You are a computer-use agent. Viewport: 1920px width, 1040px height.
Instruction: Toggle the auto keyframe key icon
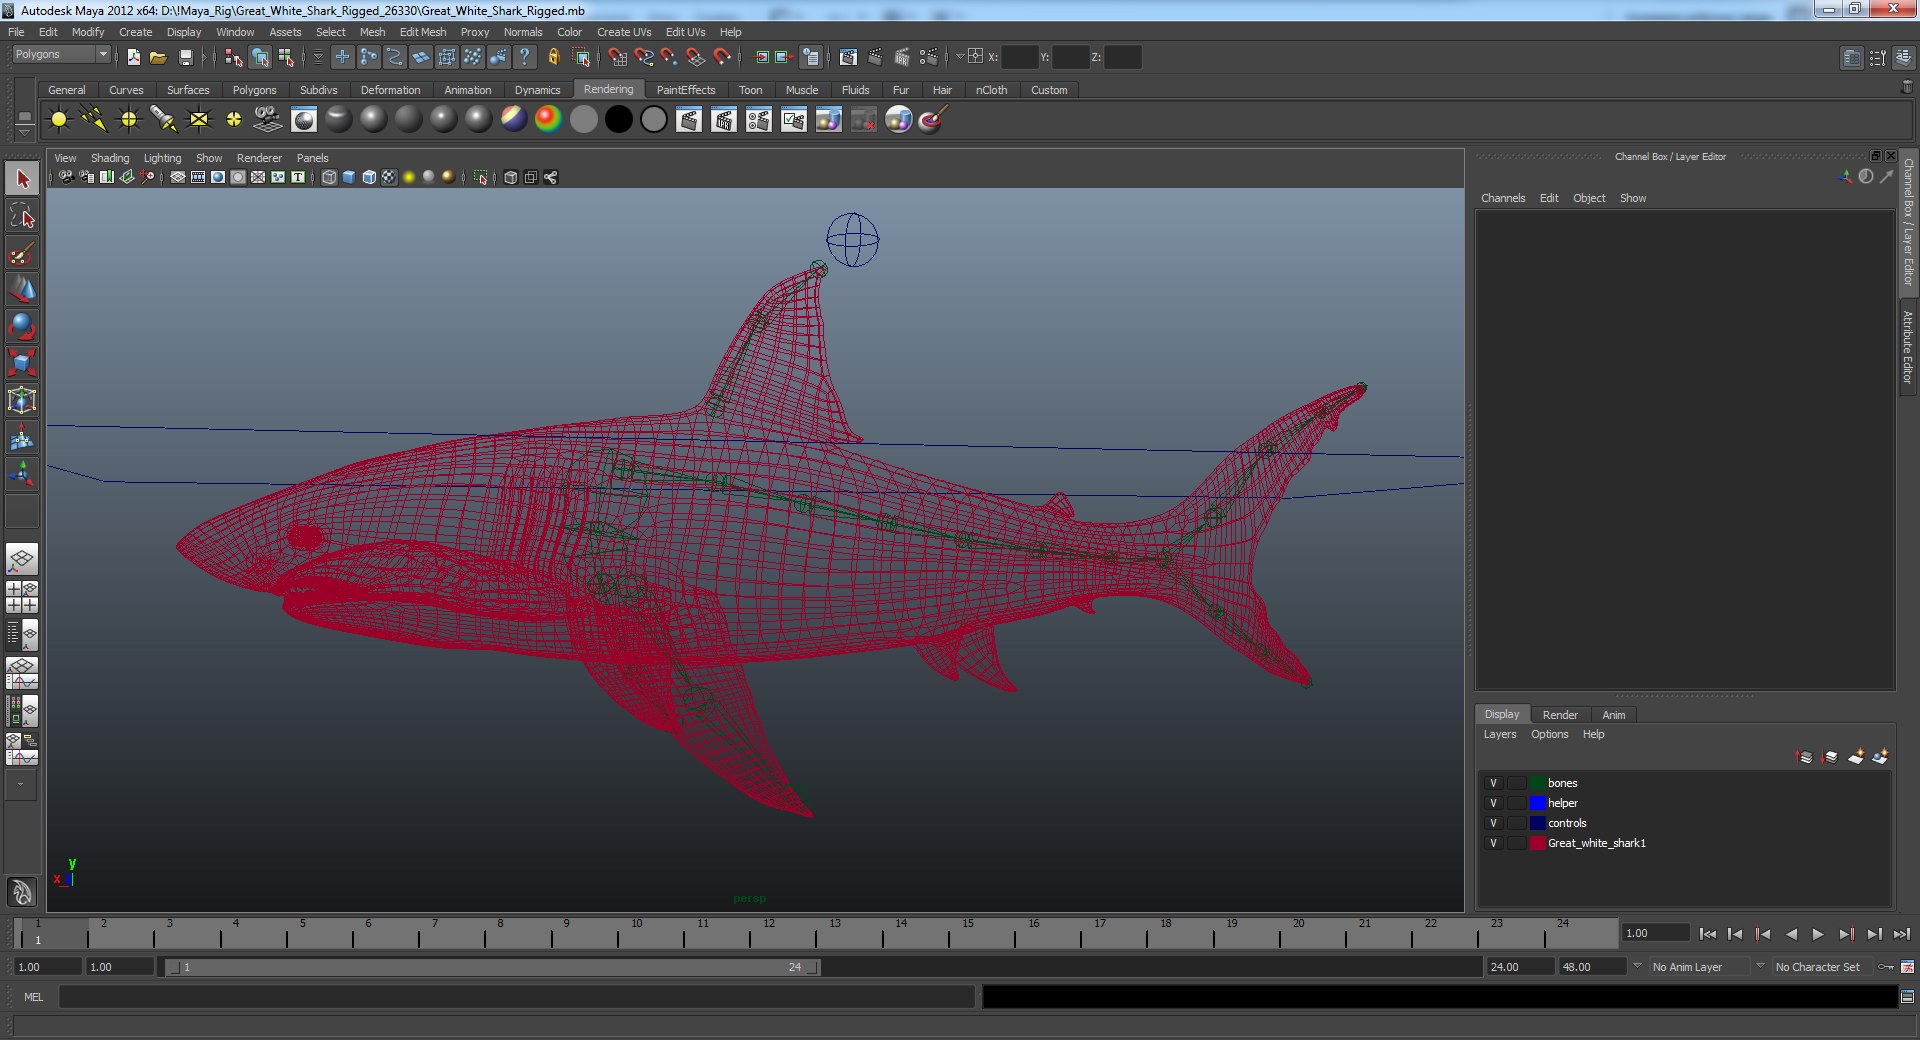pyautogui.click(x=1886, y=967)
